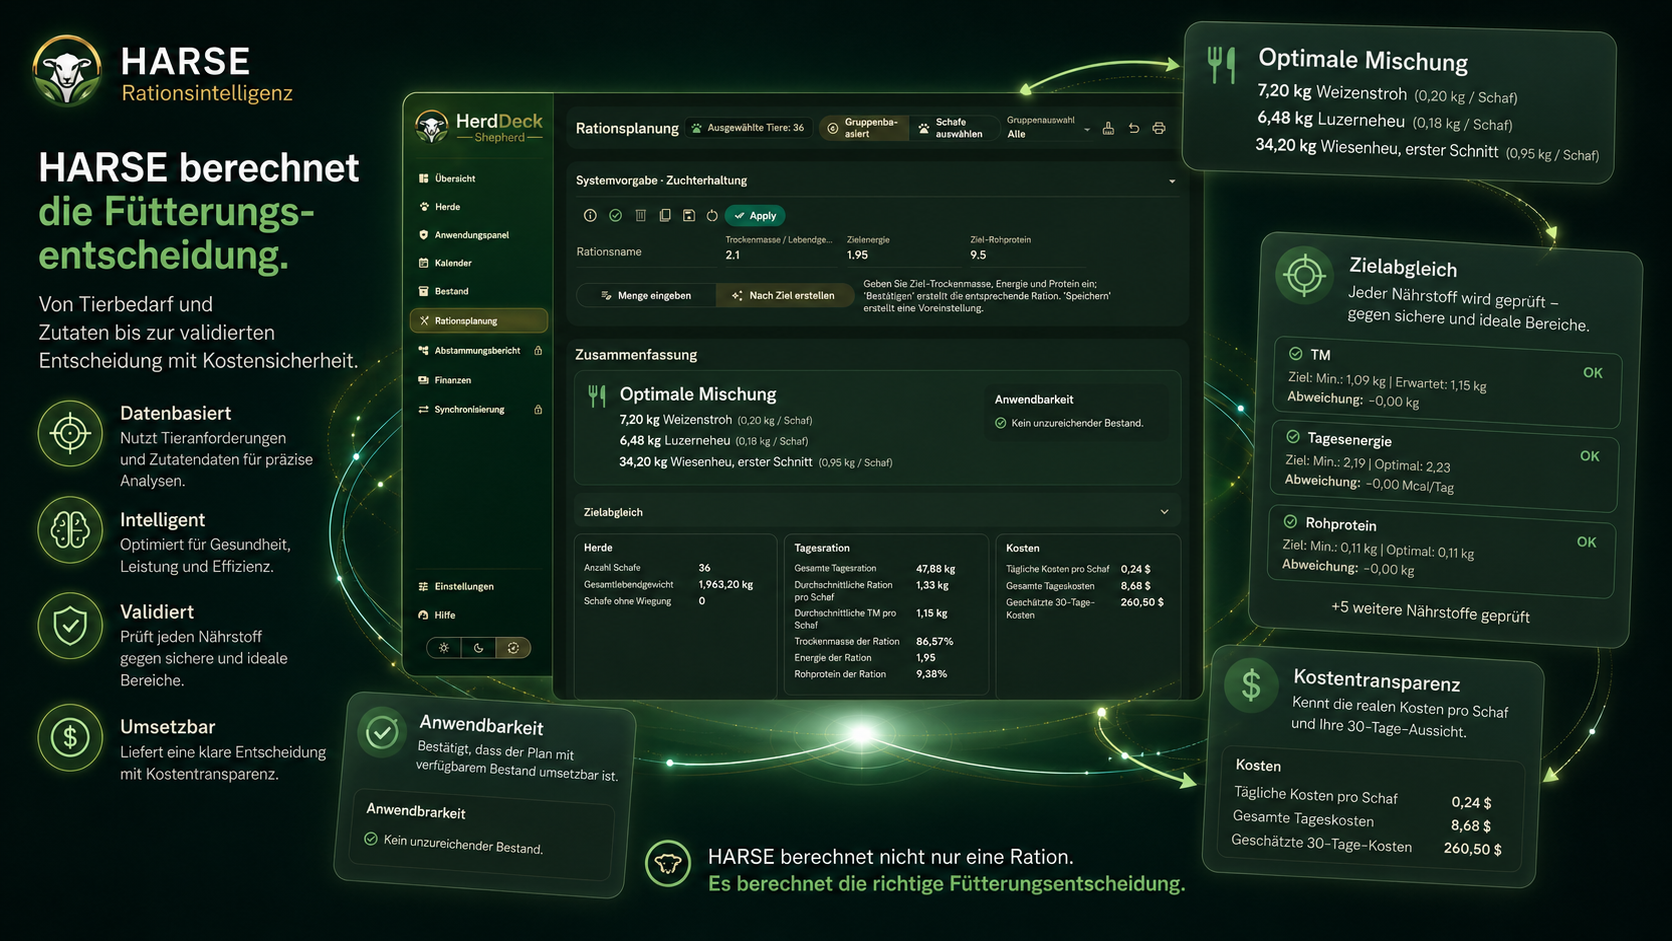The width and height of the screenshot is (1672, 941).
Task: Click the HARSE sheep logo top left
Action: (x=67, y=71)
